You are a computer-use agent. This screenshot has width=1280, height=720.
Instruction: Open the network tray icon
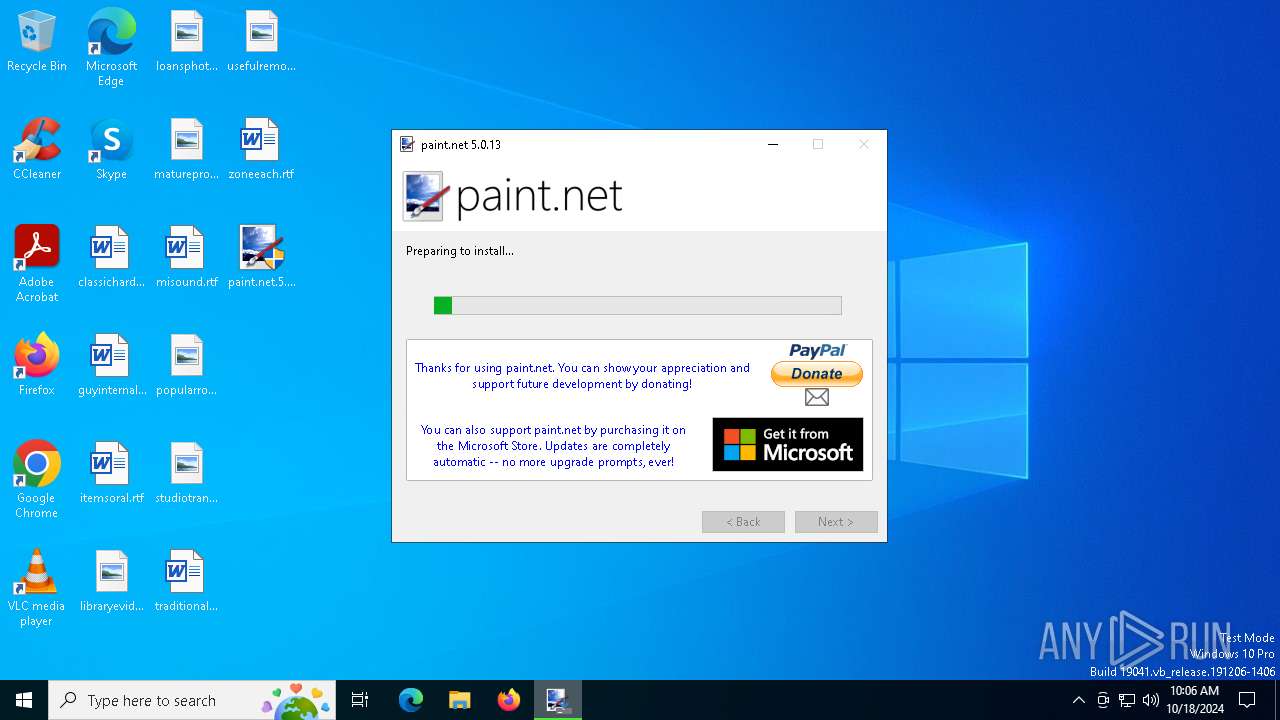point(1127,700)
